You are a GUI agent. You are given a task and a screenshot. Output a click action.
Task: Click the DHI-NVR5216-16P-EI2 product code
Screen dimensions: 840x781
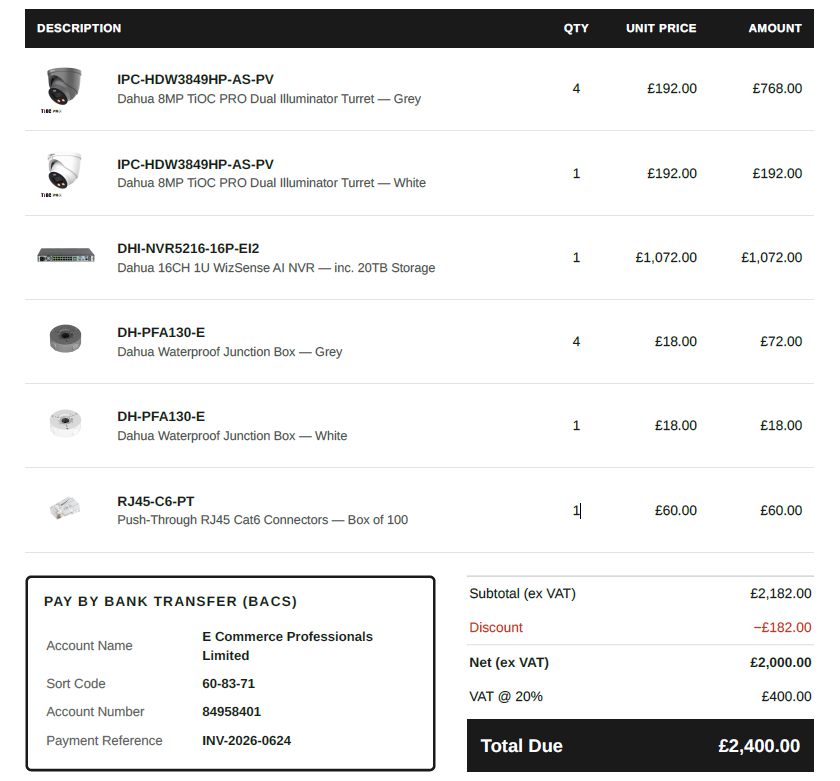point(188,249)
